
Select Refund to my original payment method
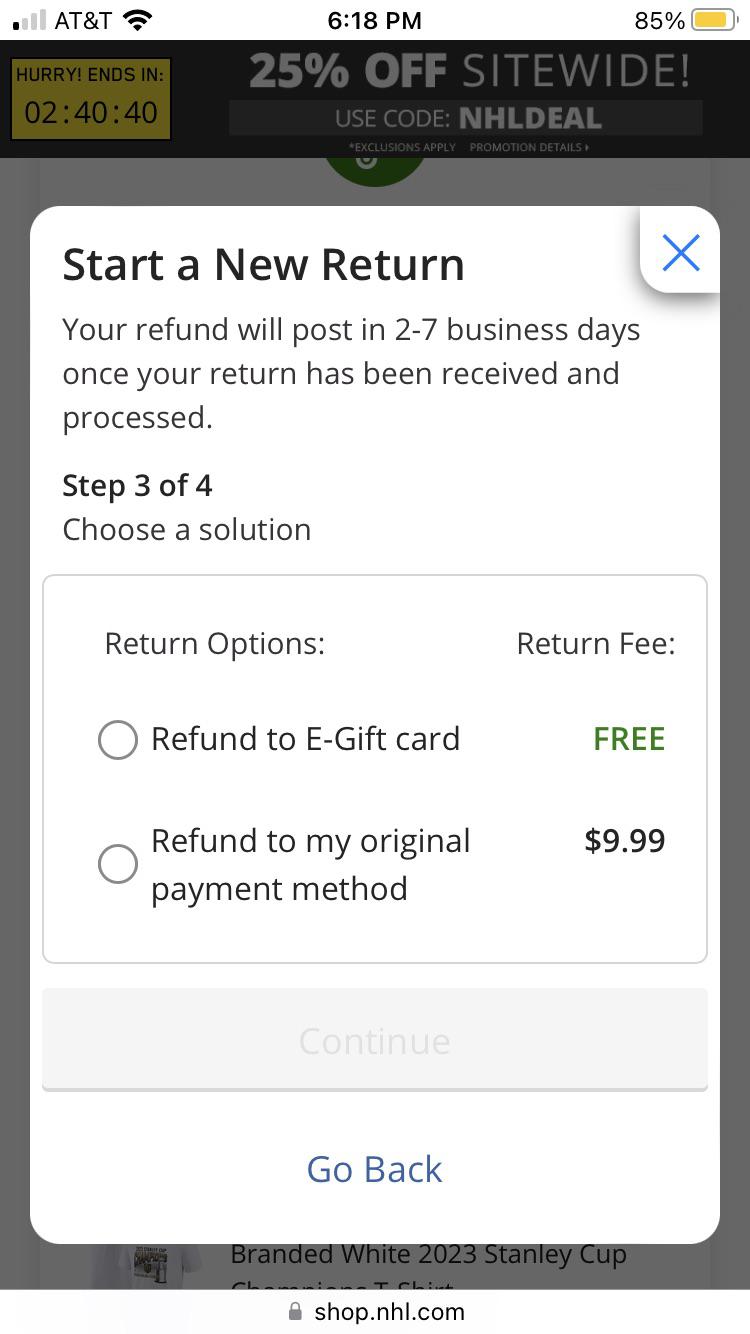117,864
